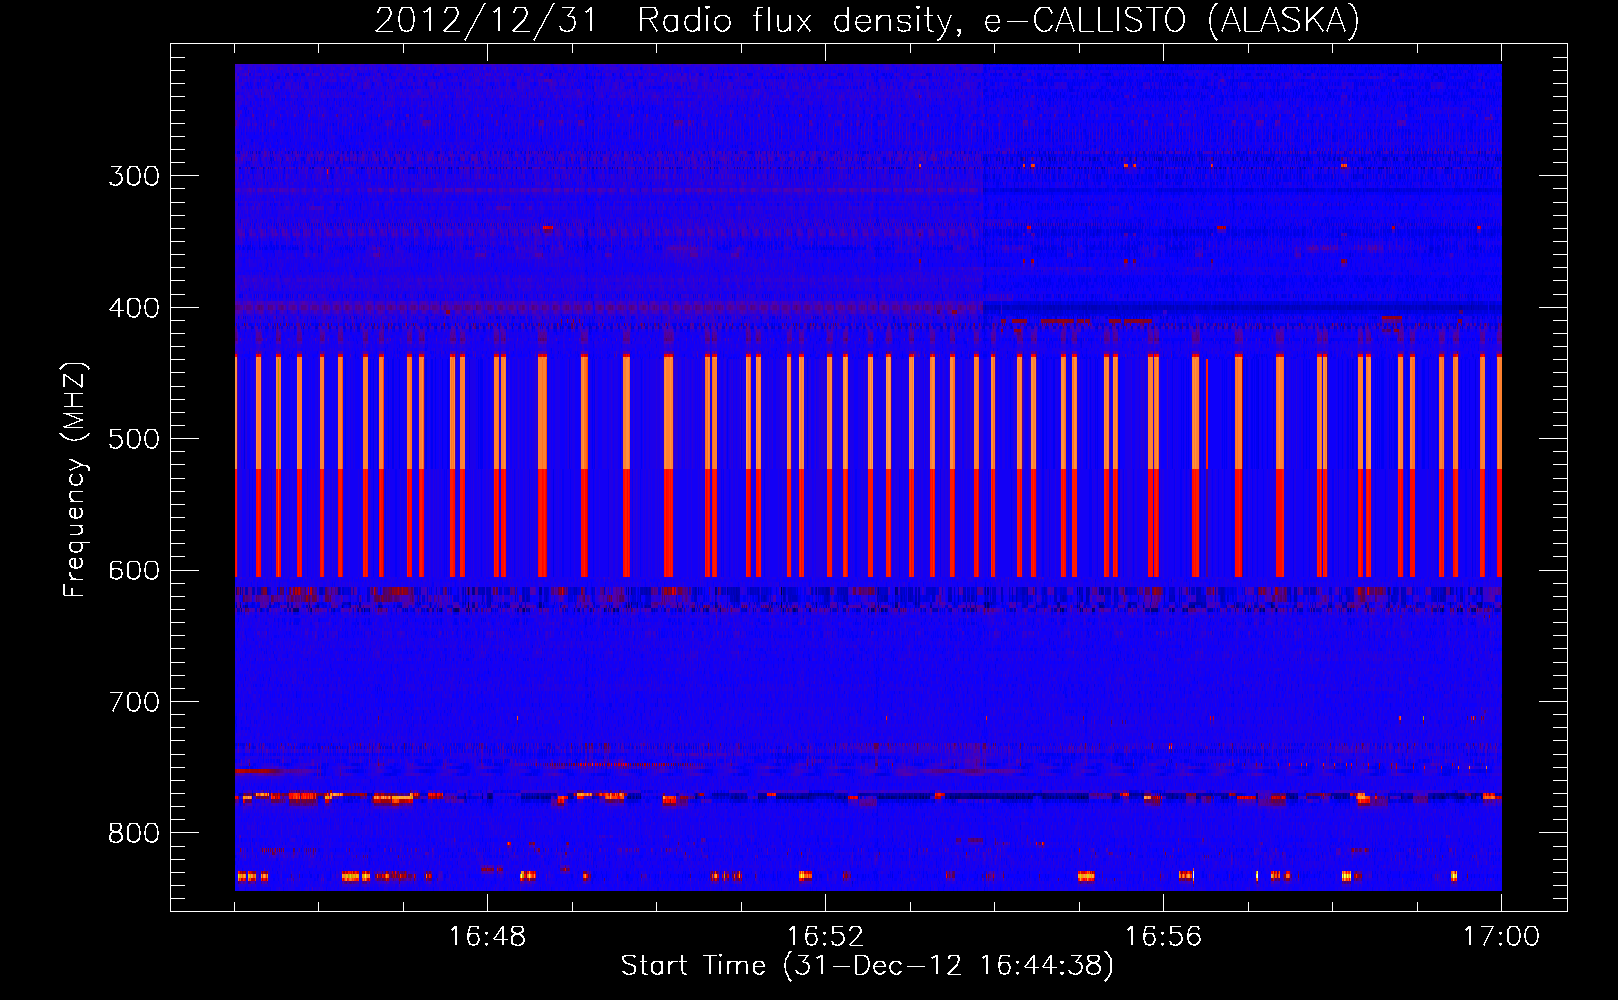The image size is (1618, 1000).
Task: Click the 'Frequency (MHZ)' axis label
Action: 75,479
